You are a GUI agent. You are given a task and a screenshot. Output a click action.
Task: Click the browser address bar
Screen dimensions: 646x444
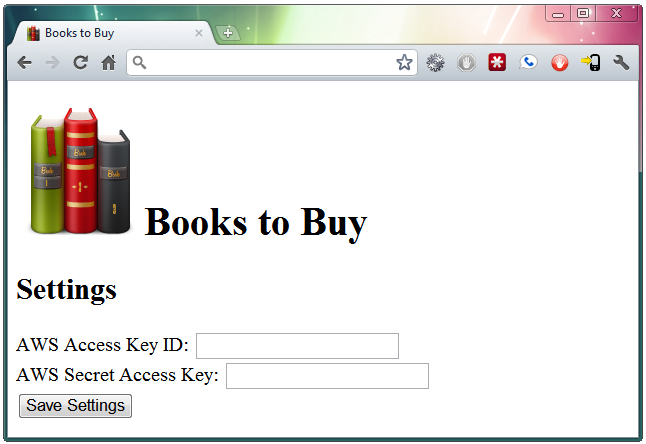point(272,63)
